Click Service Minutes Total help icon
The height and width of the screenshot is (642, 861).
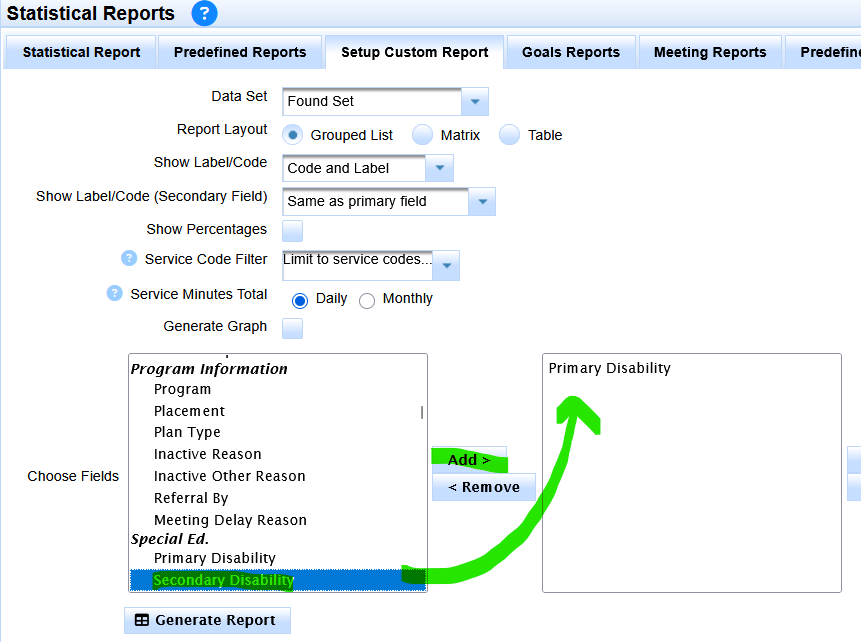point(114,293)
